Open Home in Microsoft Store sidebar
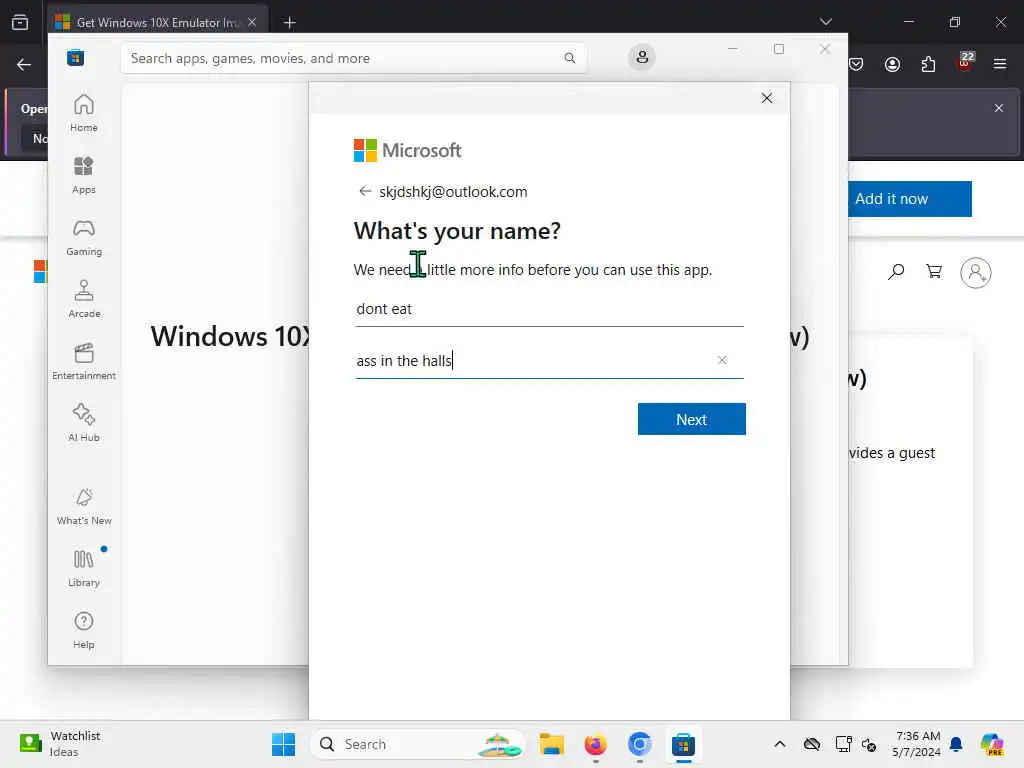Screen dimensions: 1024x768 pyautogui.click(x=84, y=112)
